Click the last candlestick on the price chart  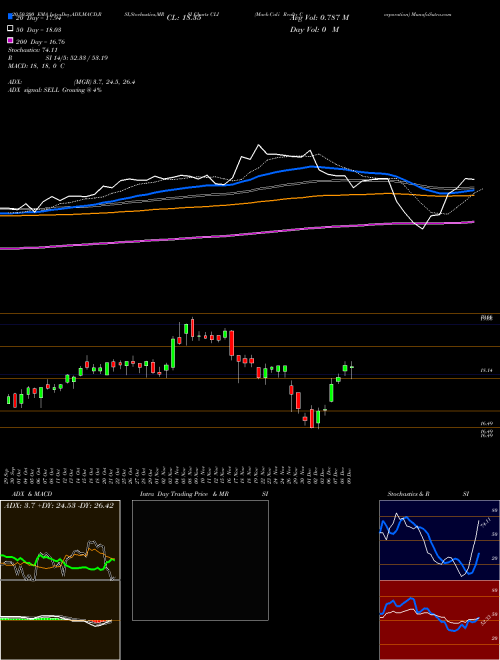[351, 369]
